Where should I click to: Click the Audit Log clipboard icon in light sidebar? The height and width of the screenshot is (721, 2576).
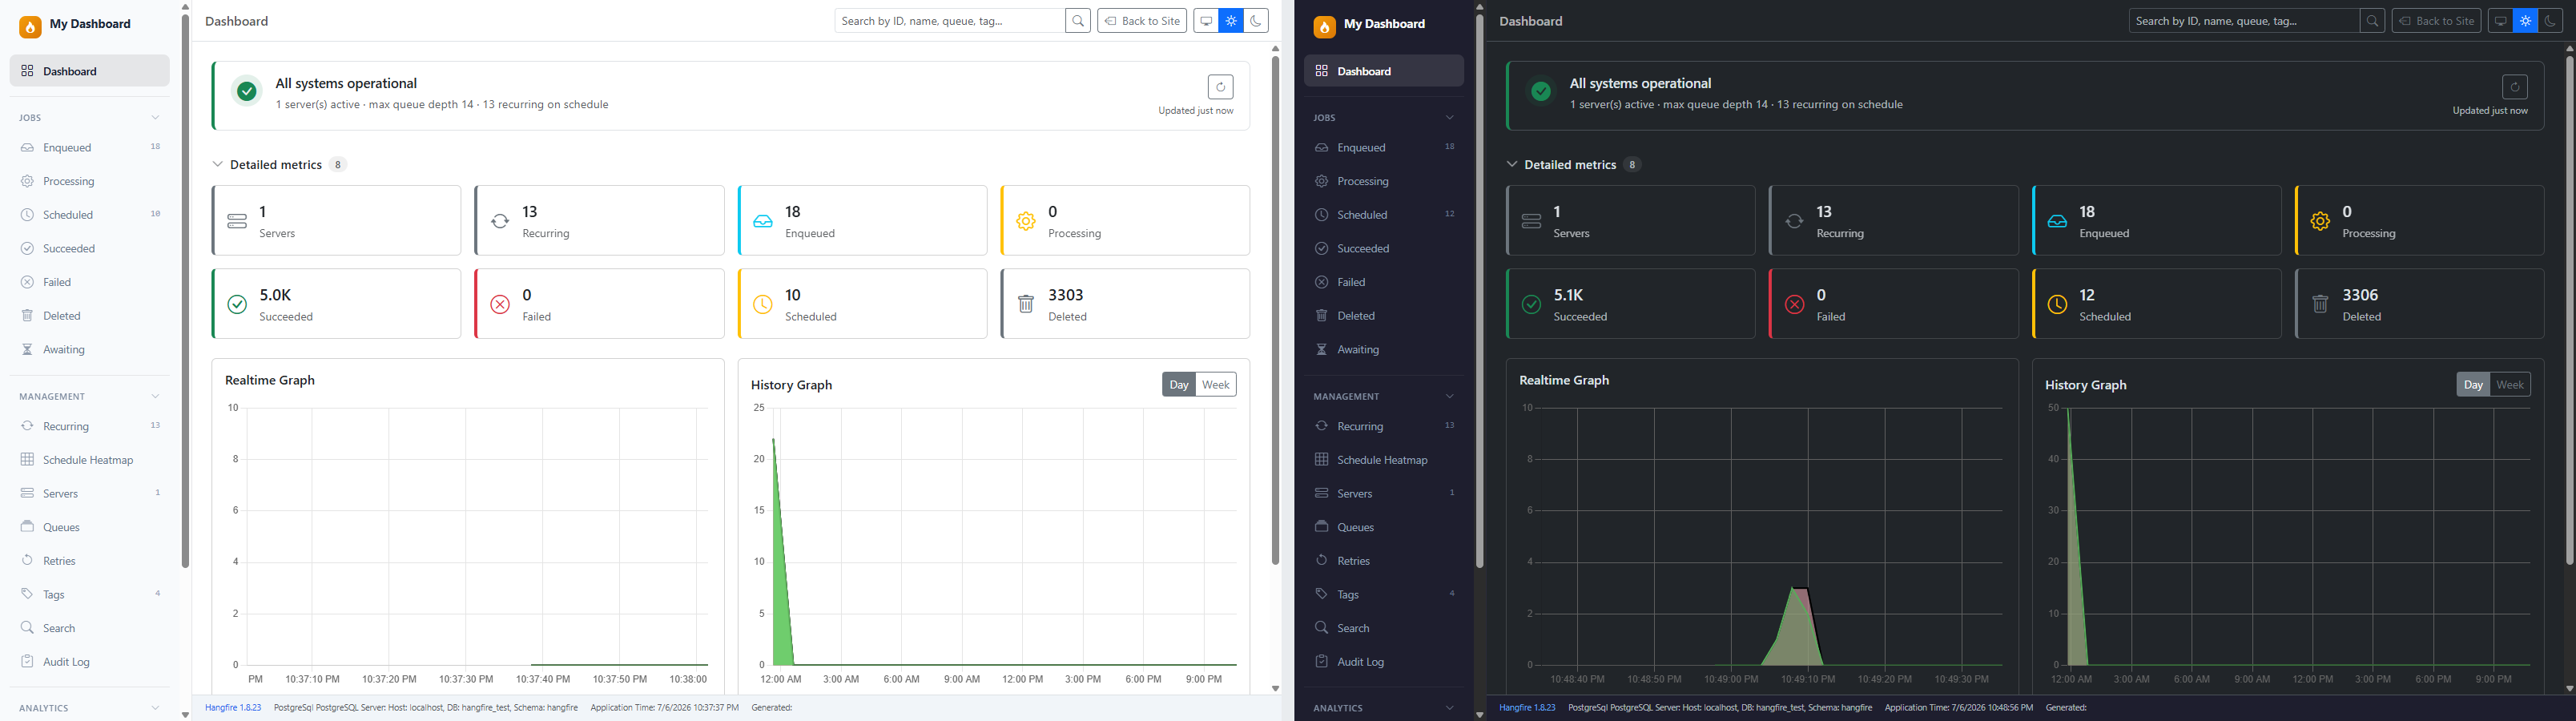pos(27,662)
